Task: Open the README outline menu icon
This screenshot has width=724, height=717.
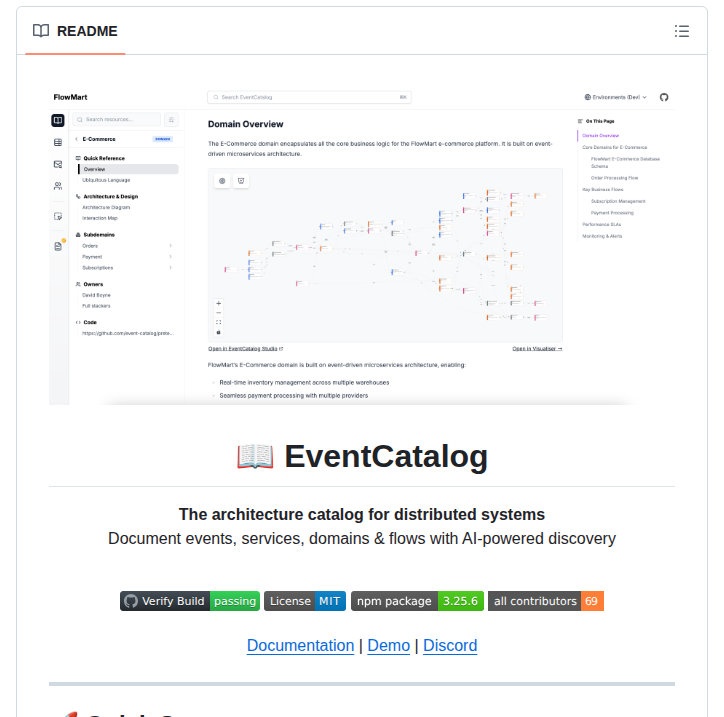Action: point(682,31)
